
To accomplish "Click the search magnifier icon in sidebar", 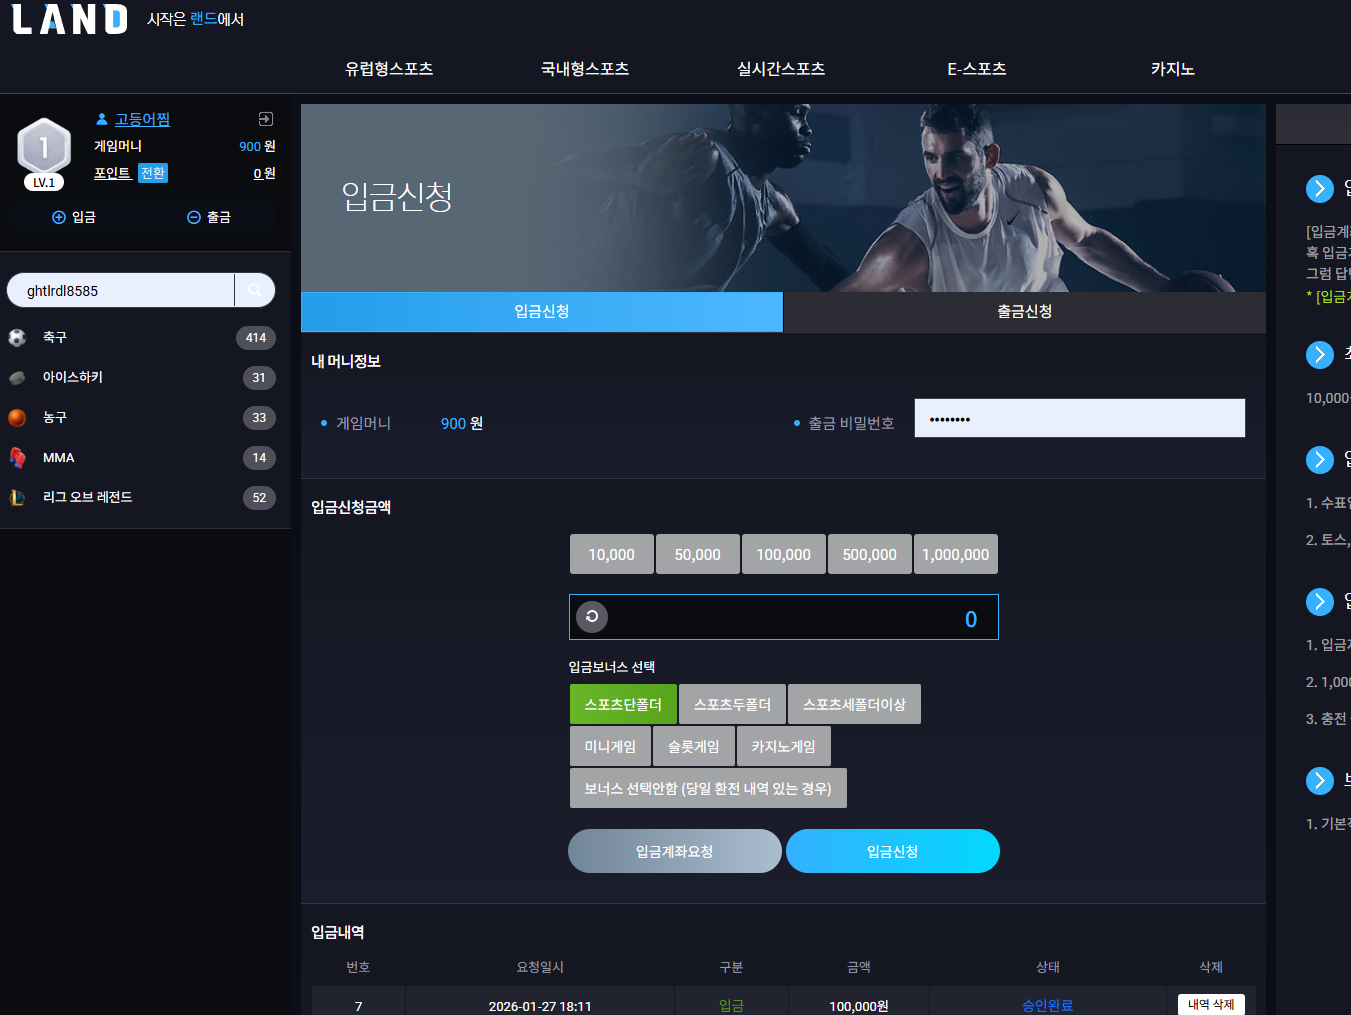I will click(x=255, y=290).
